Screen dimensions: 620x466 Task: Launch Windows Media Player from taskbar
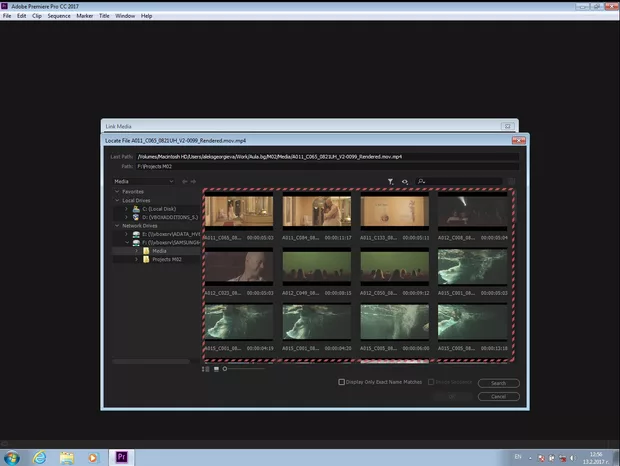93,456
